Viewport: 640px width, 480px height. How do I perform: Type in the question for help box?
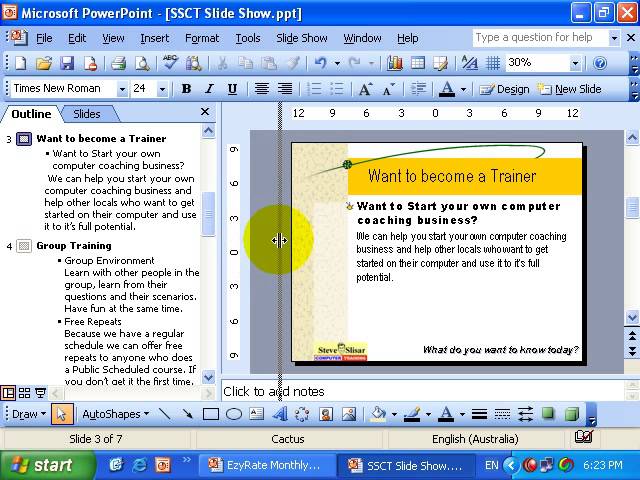pyautogui.click(x=540, y=38)
